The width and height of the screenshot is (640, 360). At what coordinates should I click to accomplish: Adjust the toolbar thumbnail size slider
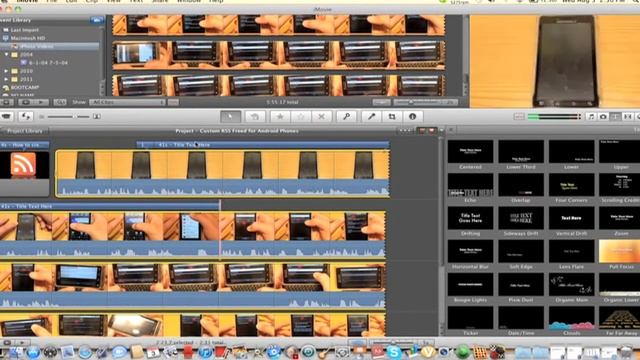(68, 117)
